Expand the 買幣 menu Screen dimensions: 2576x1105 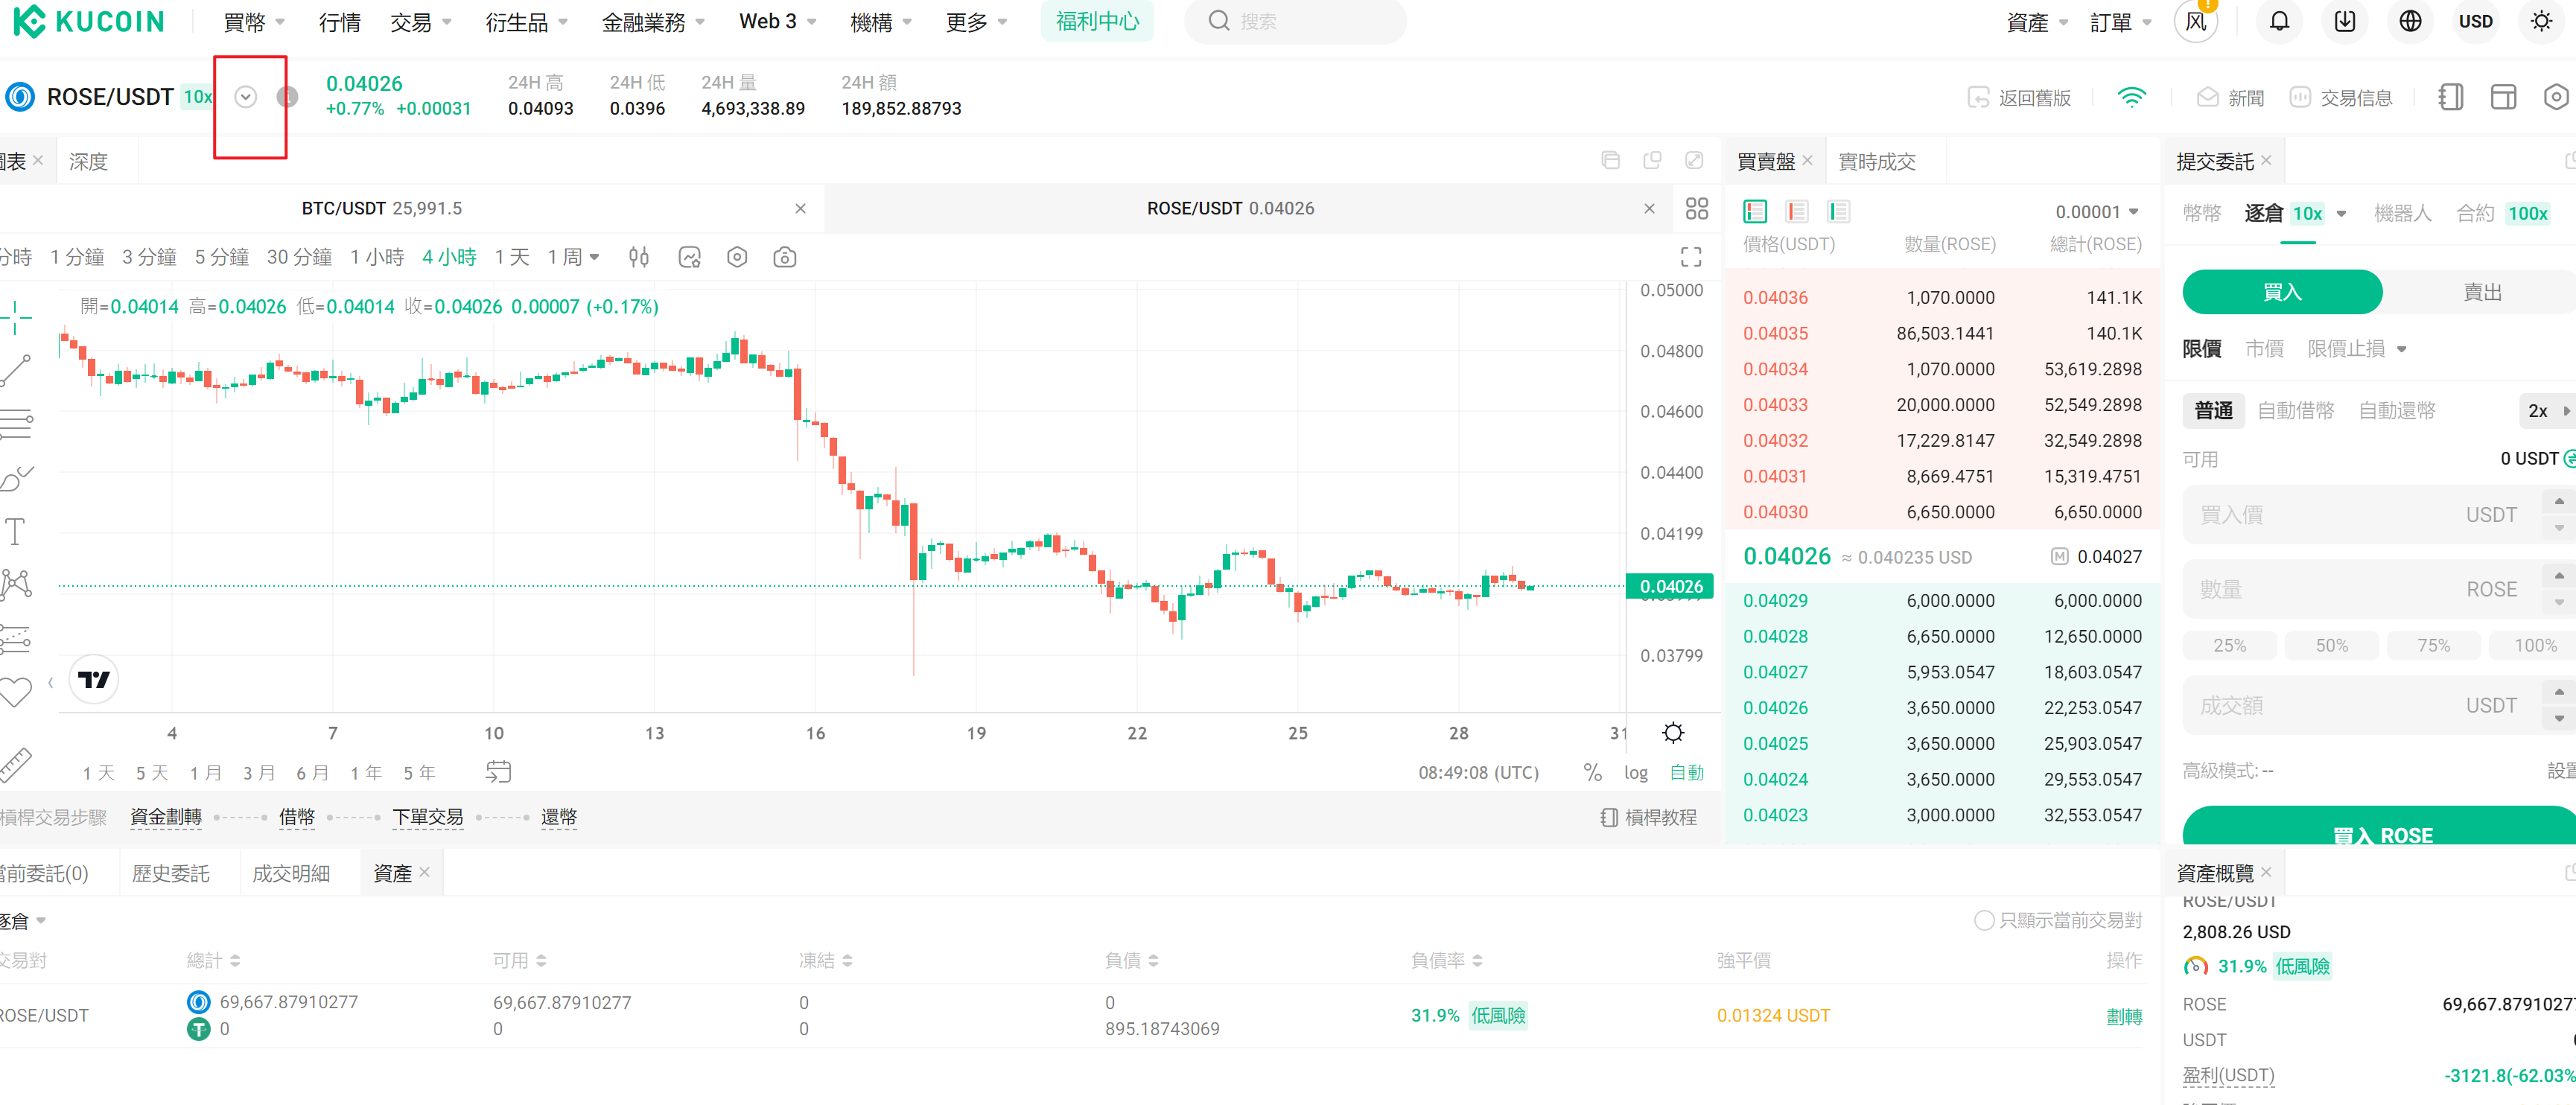pos(254,21)
